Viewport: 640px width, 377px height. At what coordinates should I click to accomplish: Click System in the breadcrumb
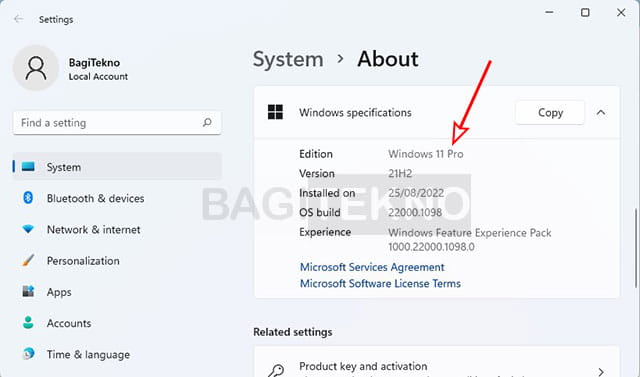click(x=288, y=59)
